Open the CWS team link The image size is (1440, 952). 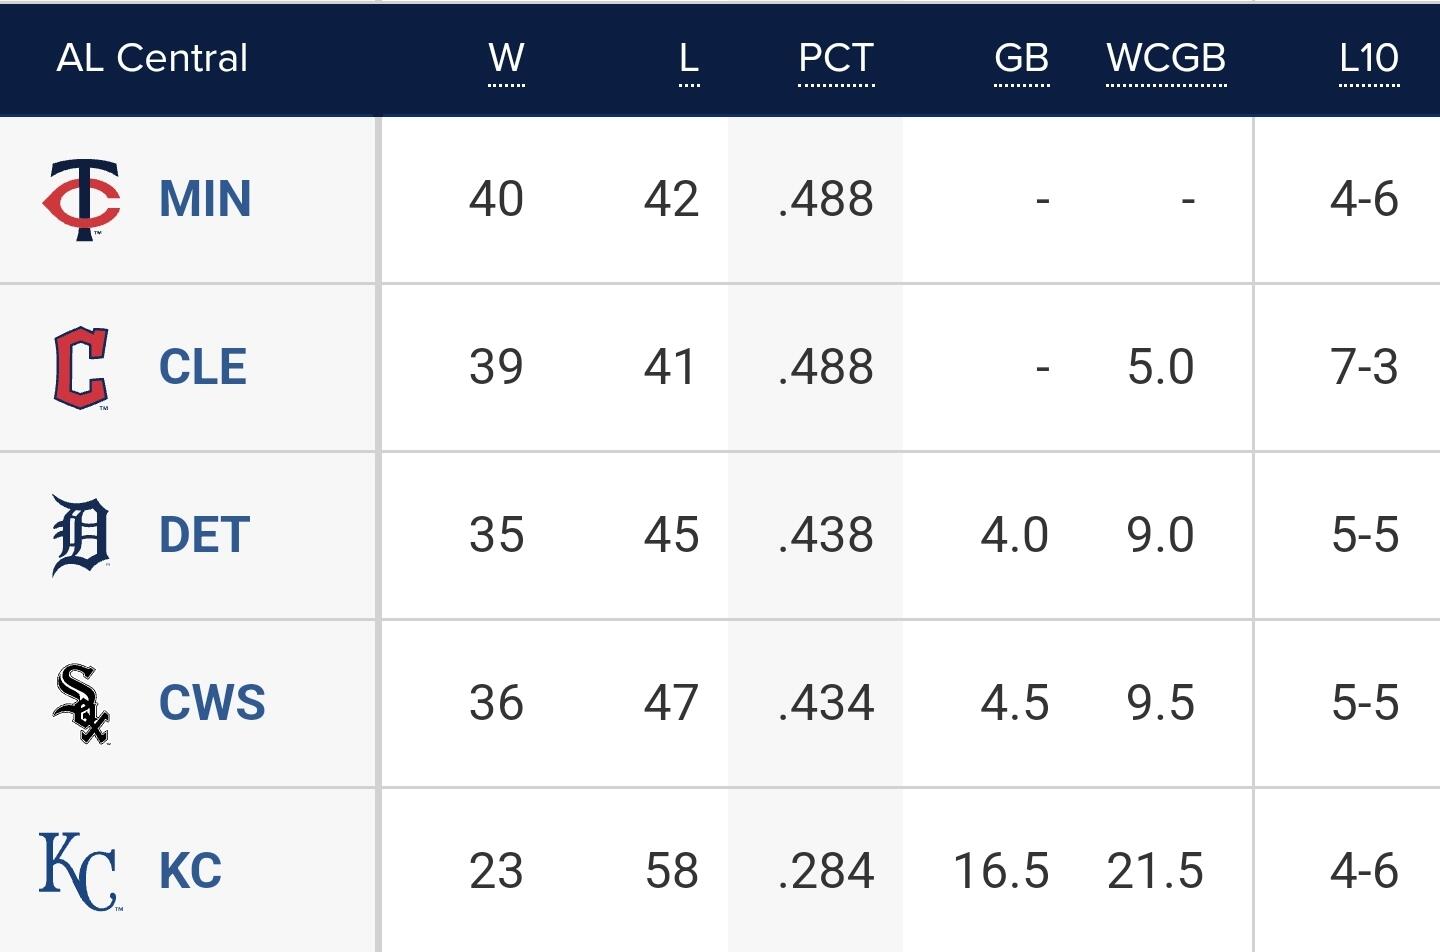(212, 703)
